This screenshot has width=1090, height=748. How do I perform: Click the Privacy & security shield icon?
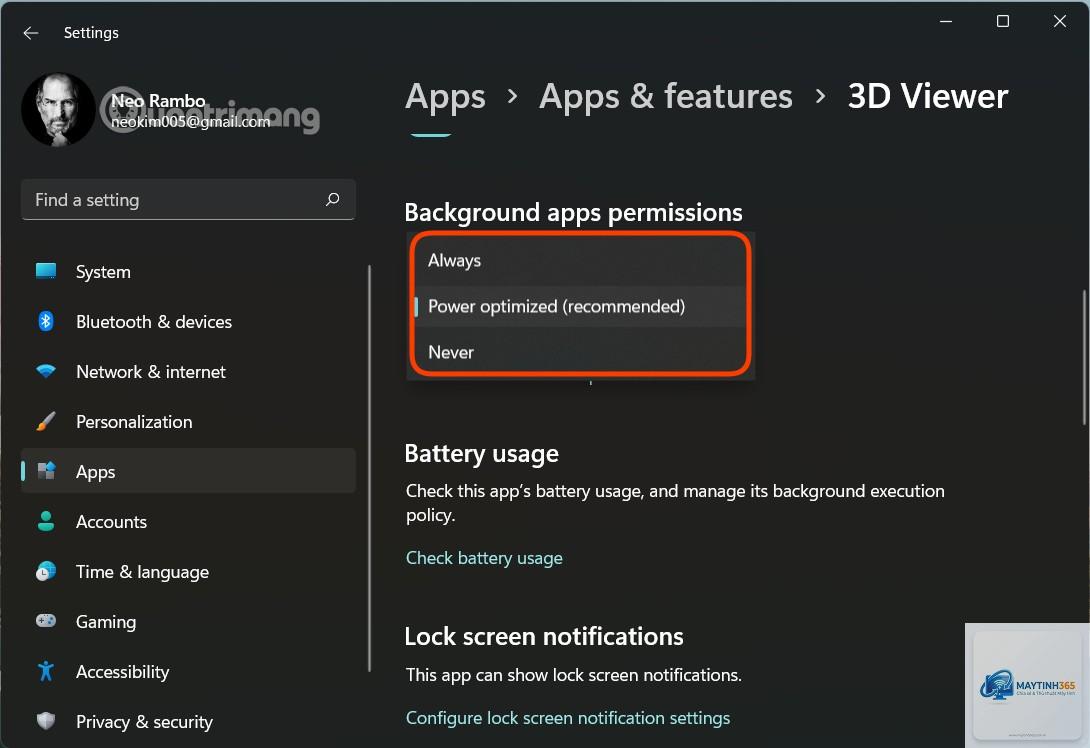(46, 721)
